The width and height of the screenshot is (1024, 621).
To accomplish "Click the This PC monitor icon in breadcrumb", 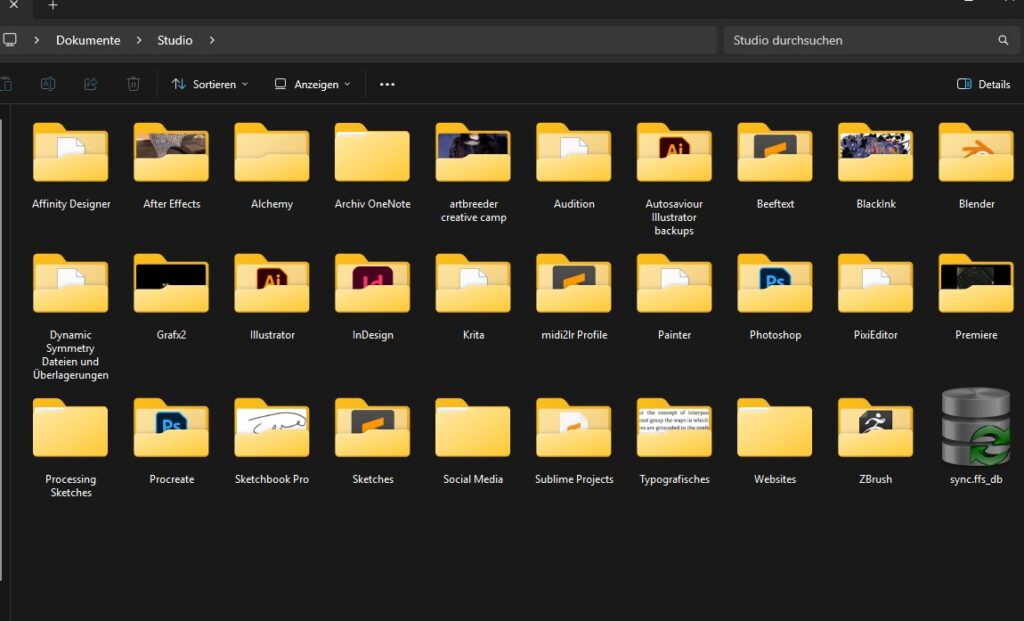I will [x=9, y=40].
